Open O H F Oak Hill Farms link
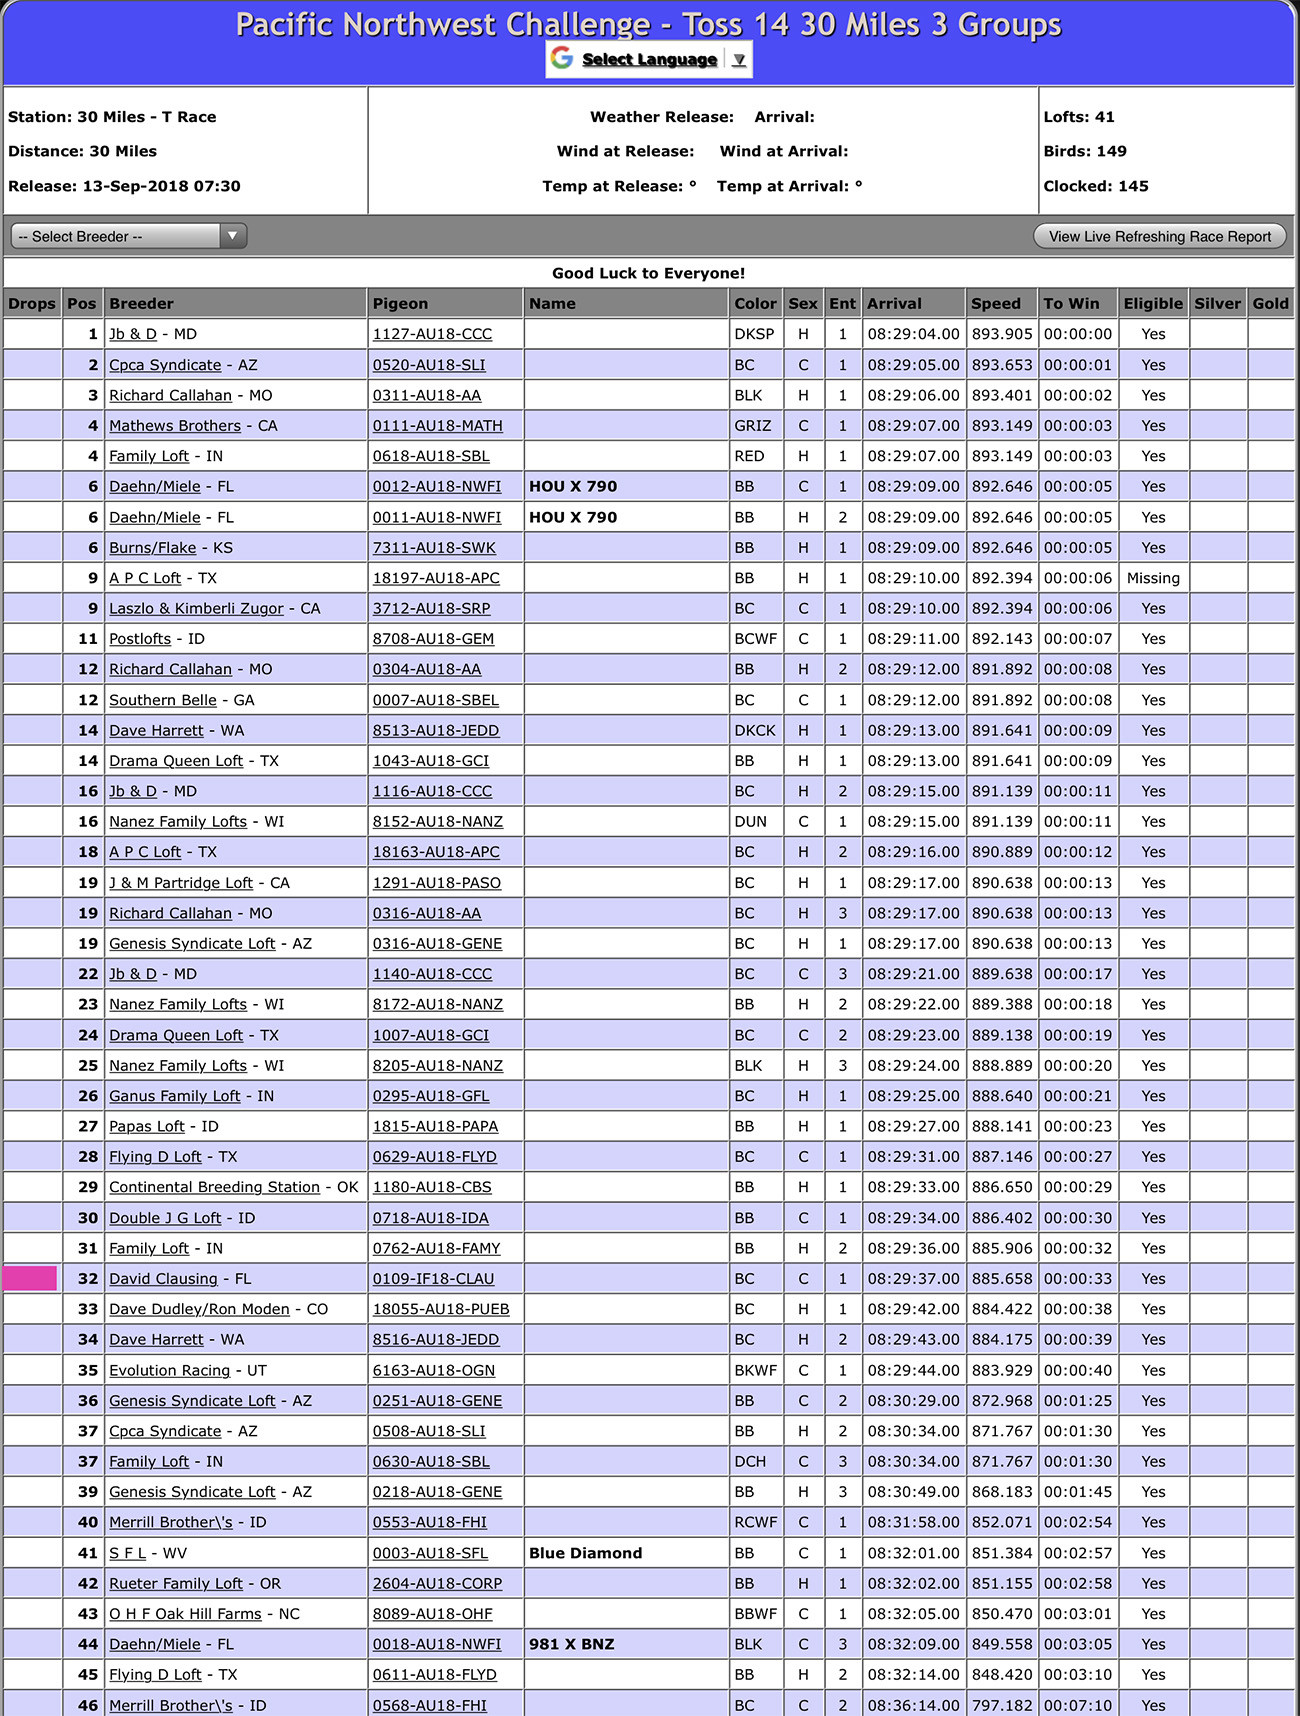The image size is (1300, 1716). click(x=185, y=1614)
